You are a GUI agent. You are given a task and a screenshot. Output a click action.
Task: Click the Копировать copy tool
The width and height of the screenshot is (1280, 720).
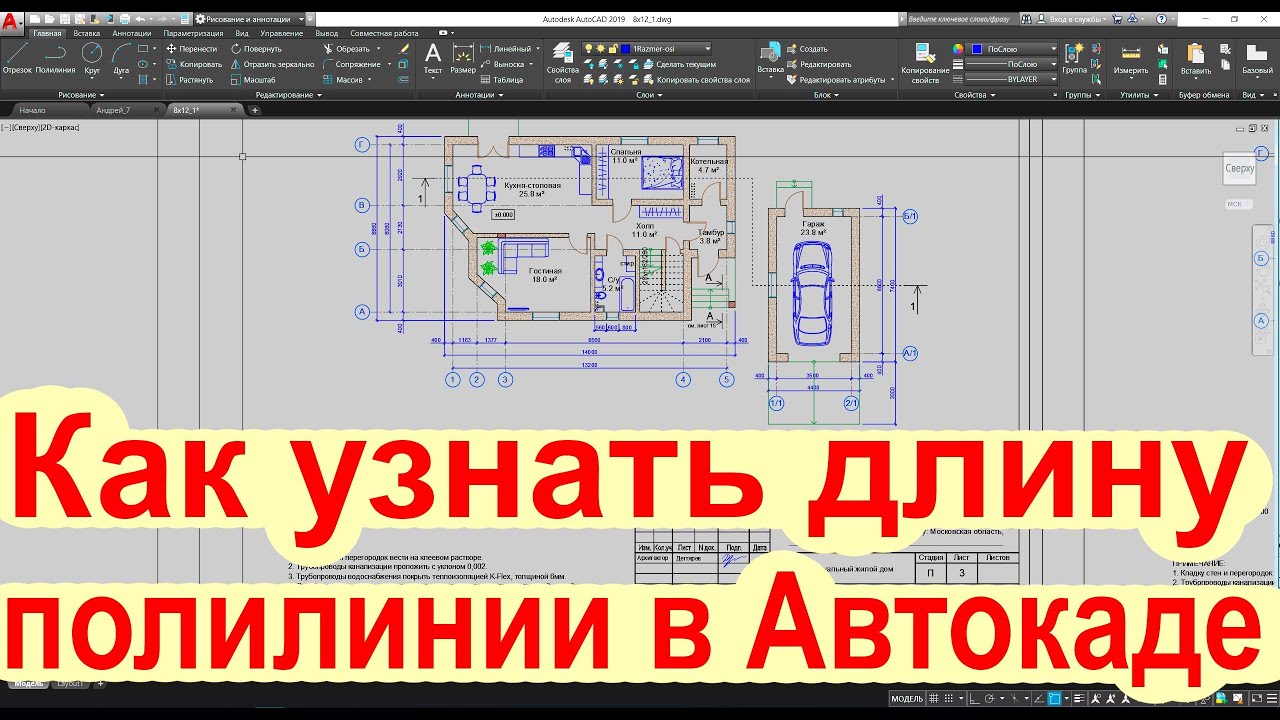coord(194,64)
